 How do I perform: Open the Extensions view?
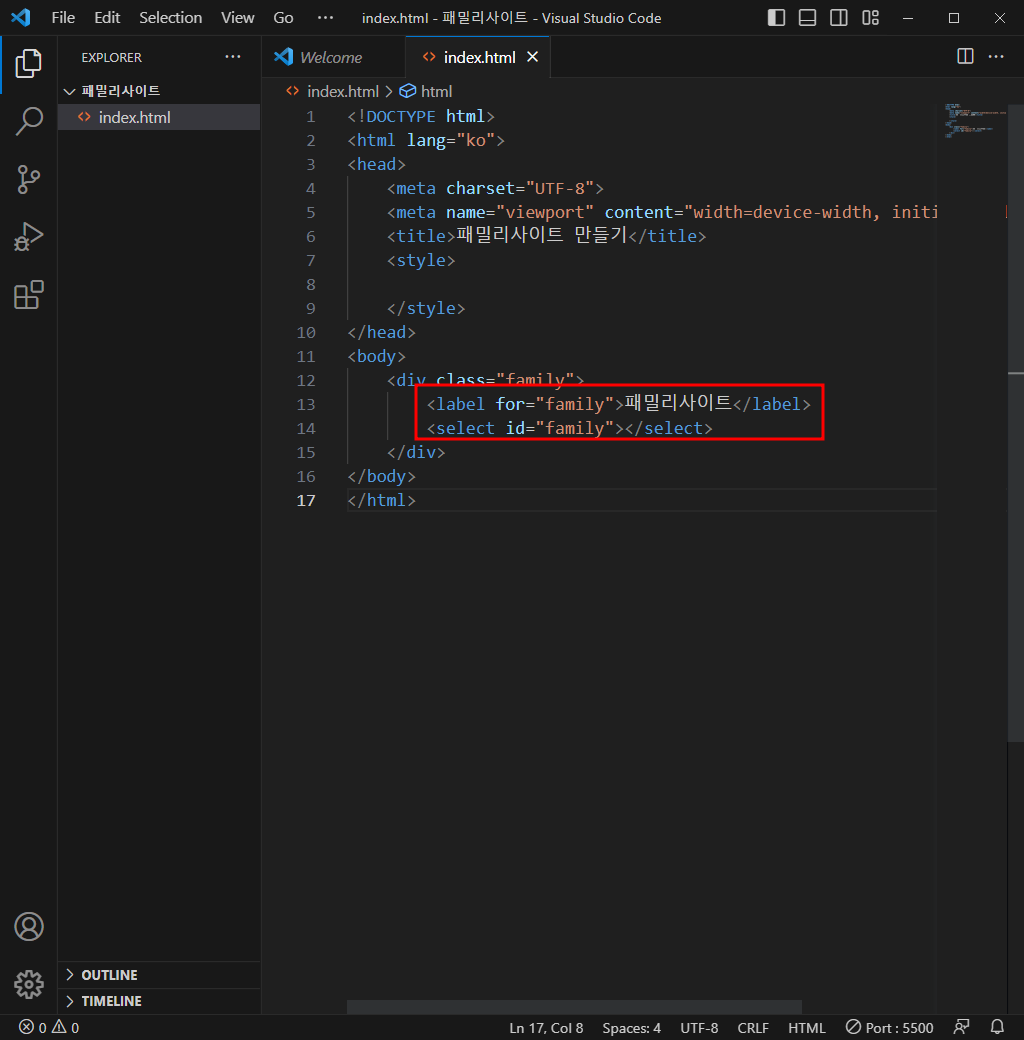pyautogui.click(x=29, y=294)
